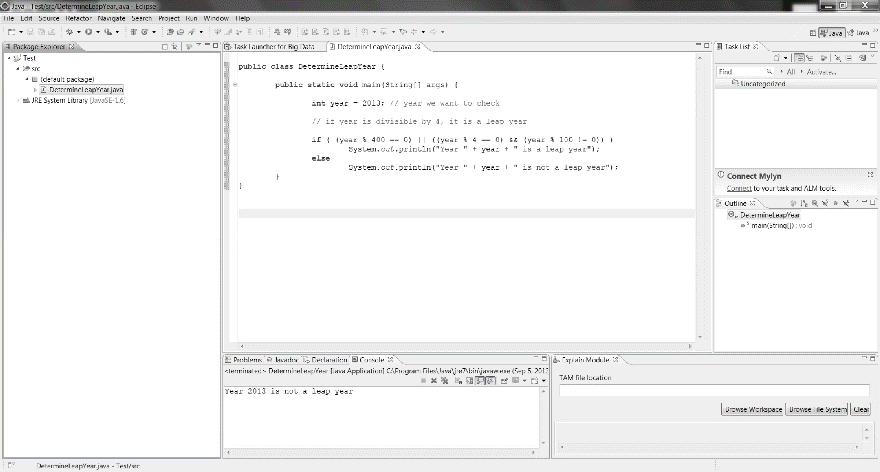This screenshot has width=880, height=472.
Task: Click the TAM file location input field
Action: (x=714, y=391)
